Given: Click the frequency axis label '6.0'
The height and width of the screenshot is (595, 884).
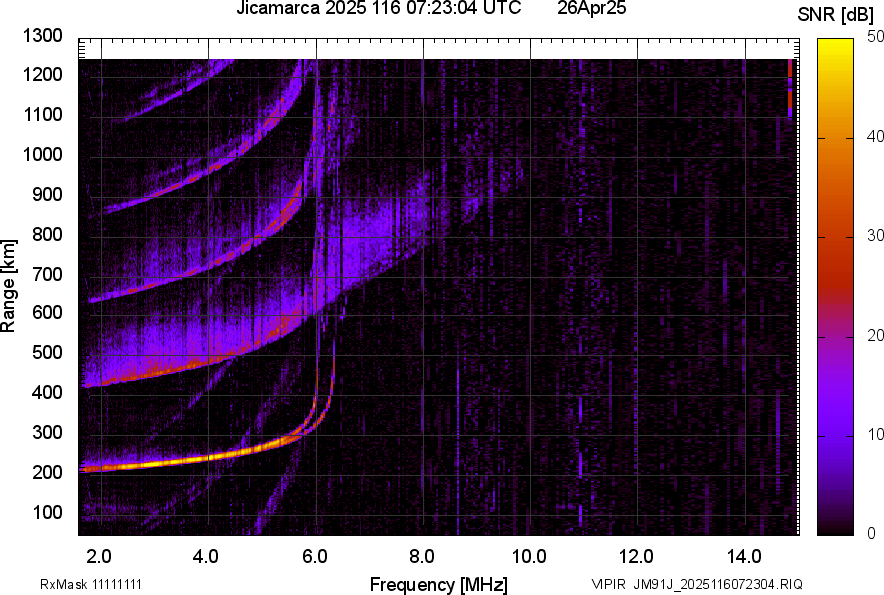Looking at the screenshot, I should [314, 557].
